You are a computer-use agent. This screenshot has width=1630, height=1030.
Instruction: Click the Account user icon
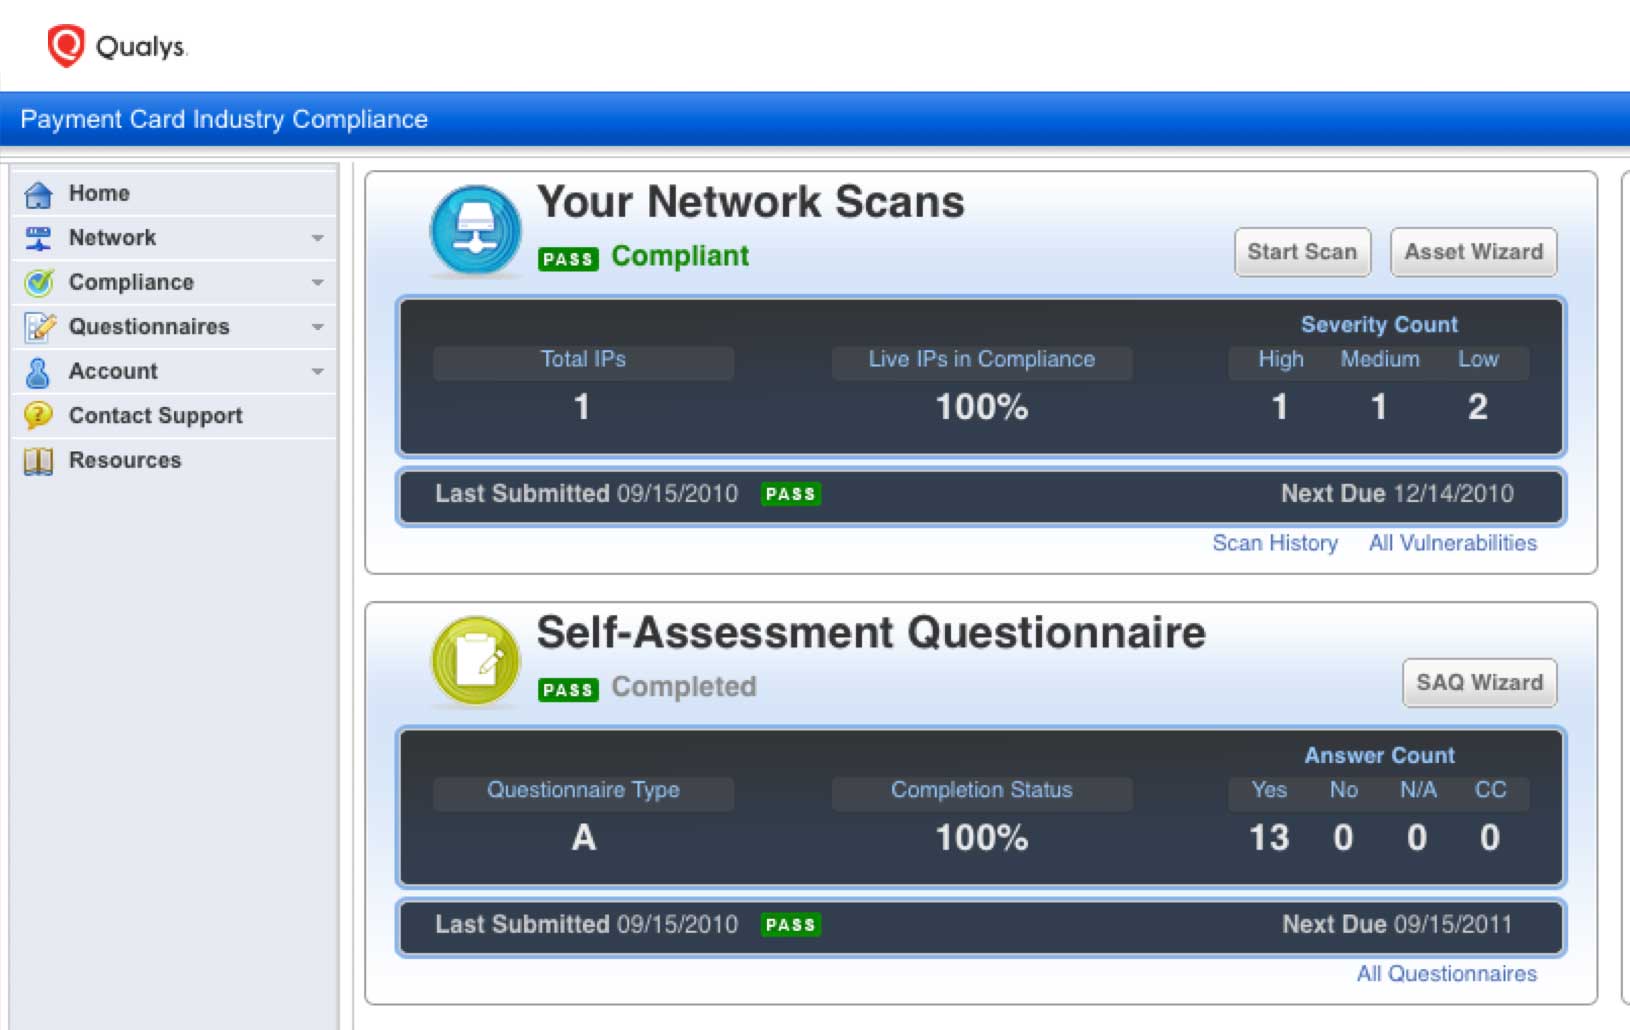click(x=38, y=371)
